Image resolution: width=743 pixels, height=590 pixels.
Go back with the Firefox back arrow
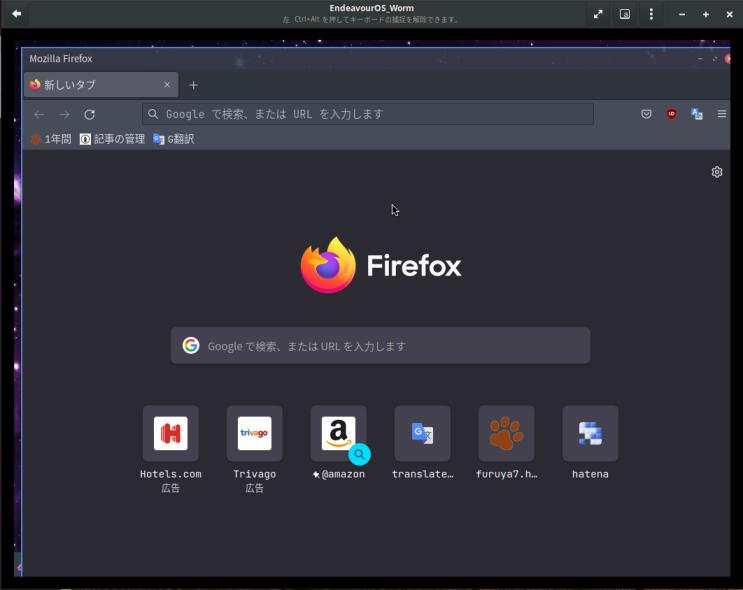39,114
